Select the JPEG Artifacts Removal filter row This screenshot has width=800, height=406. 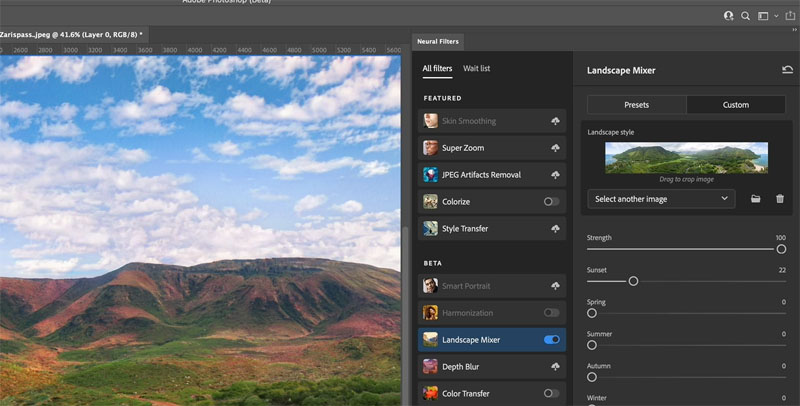pos(492,174)
